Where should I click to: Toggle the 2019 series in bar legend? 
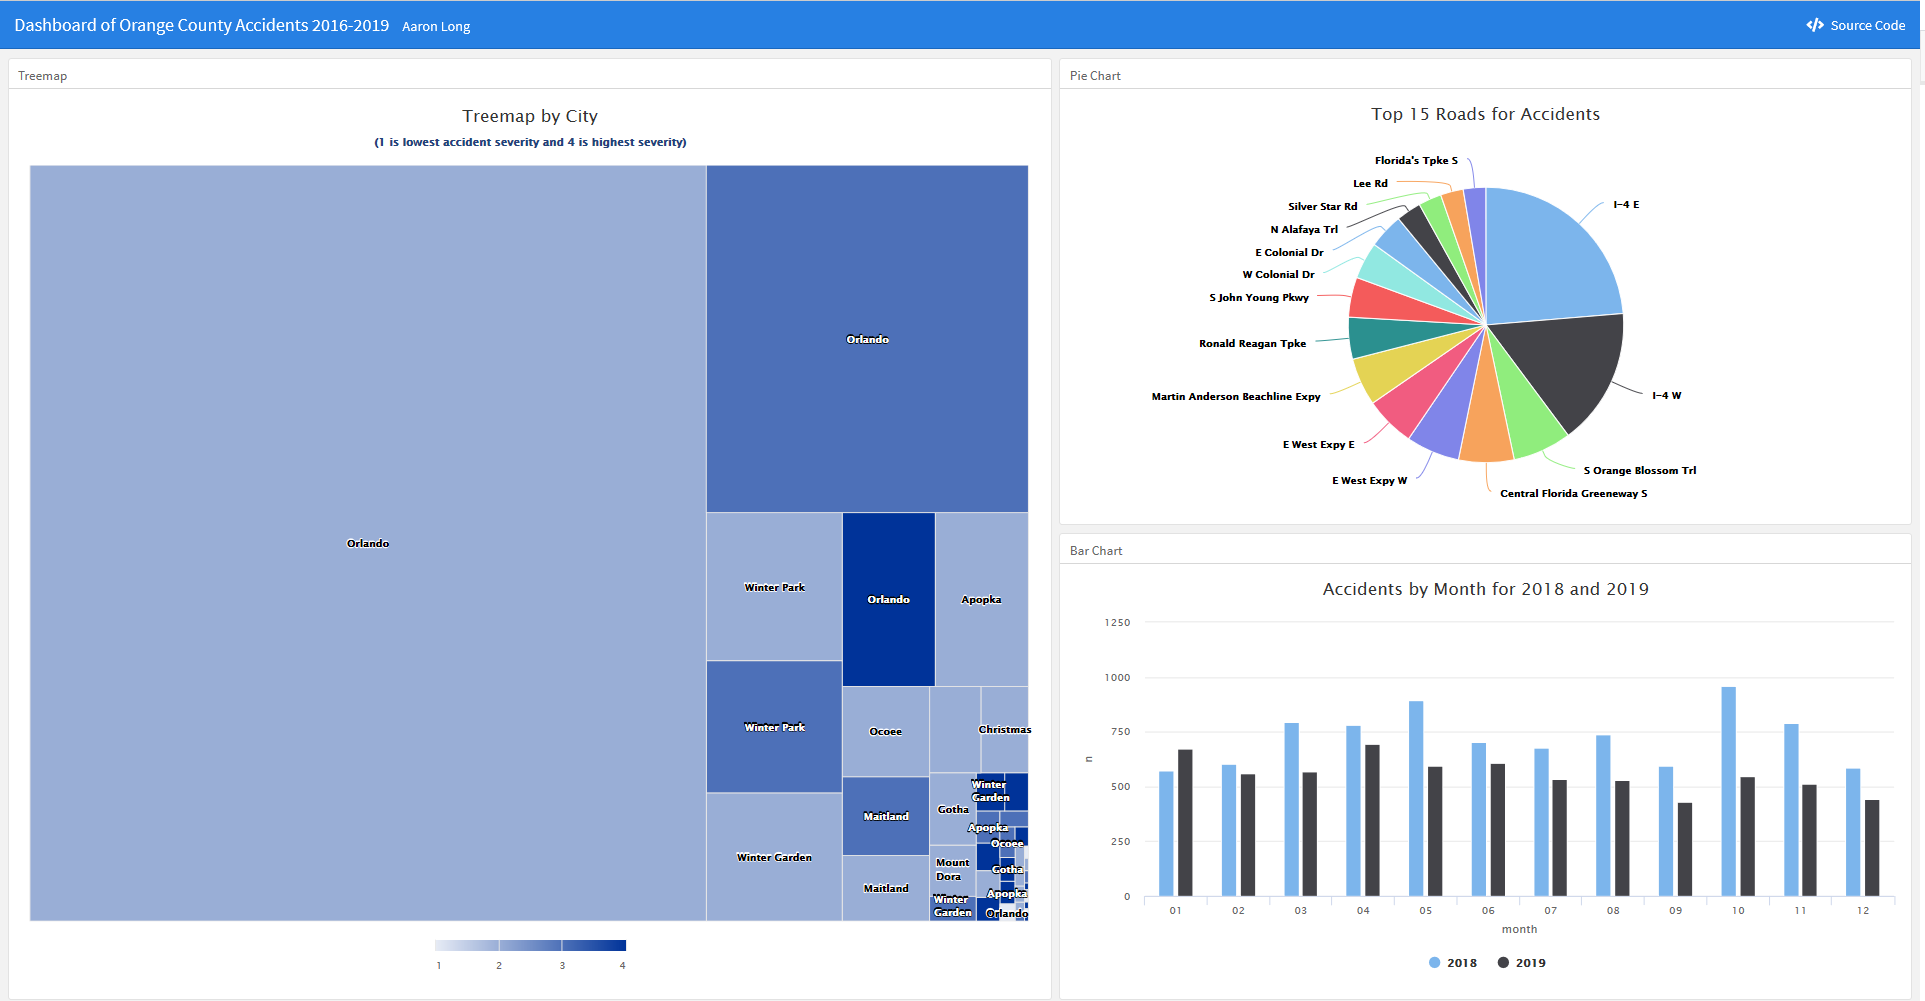point(1521,963)
